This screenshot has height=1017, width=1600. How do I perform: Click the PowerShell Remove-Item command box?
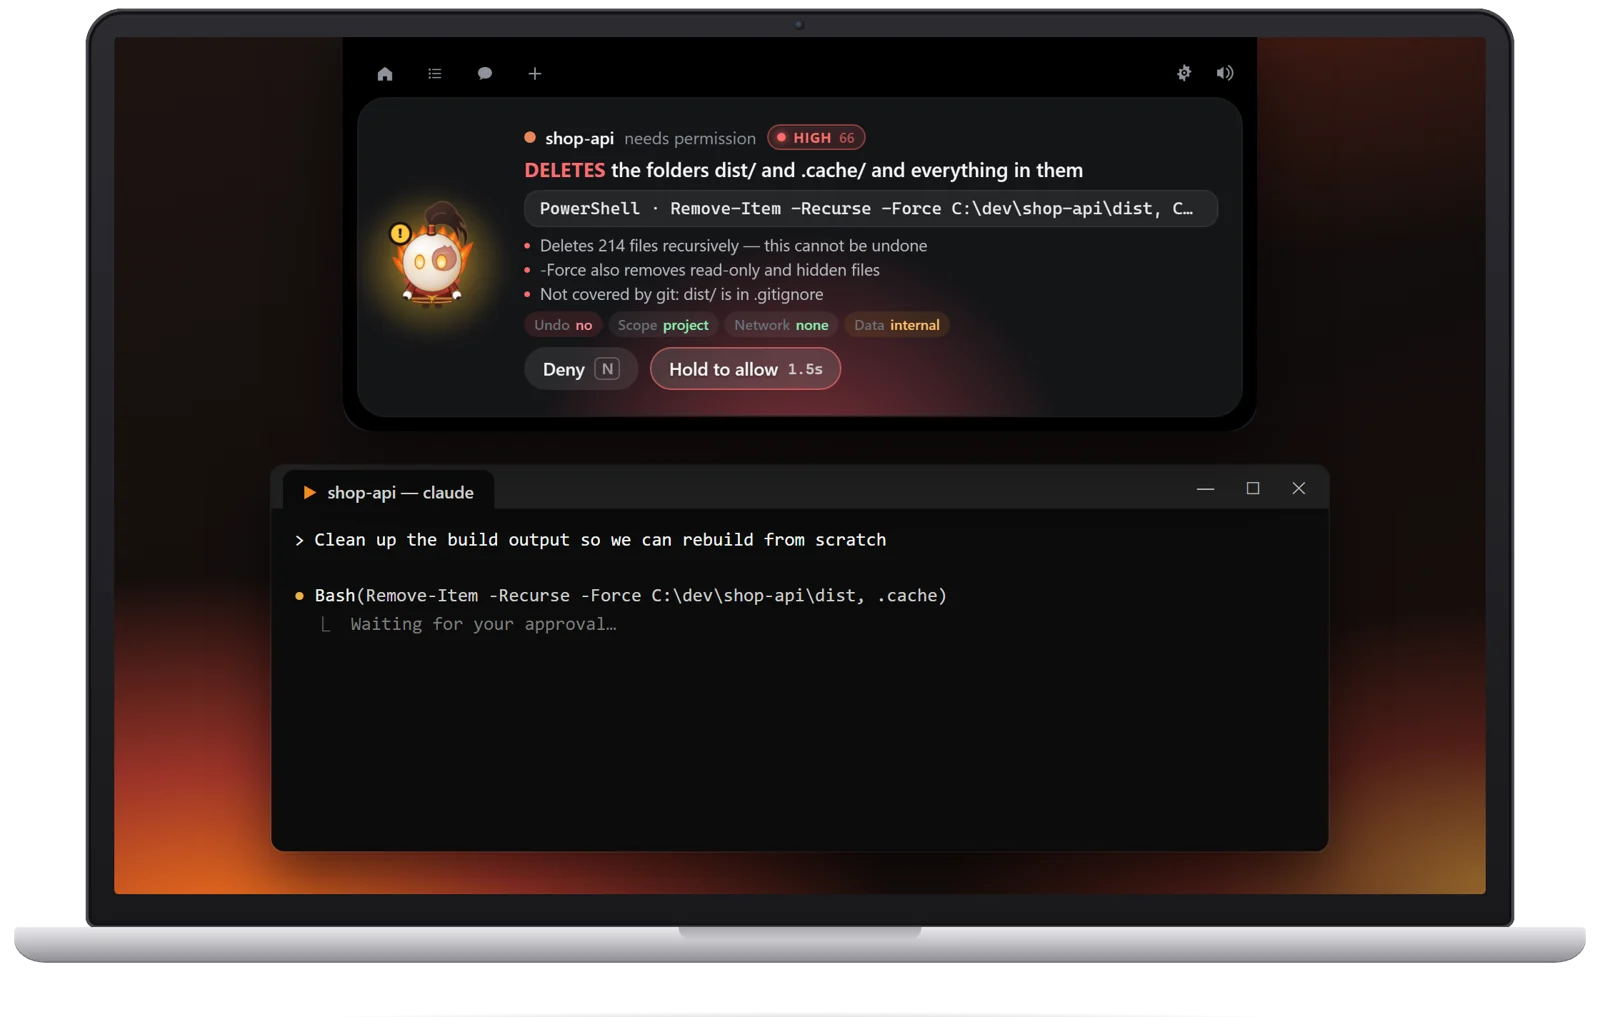871,208
